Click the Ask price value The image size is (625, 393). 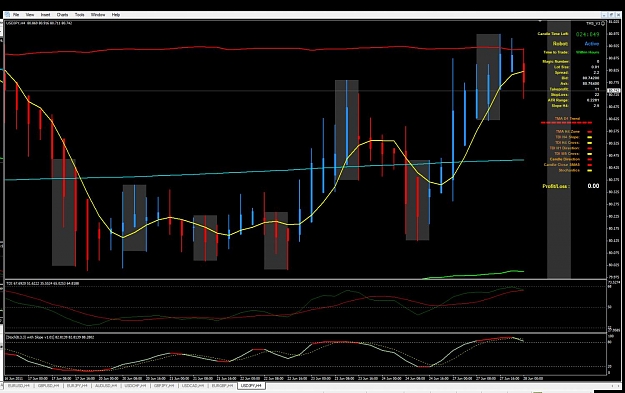click(591, 84)
